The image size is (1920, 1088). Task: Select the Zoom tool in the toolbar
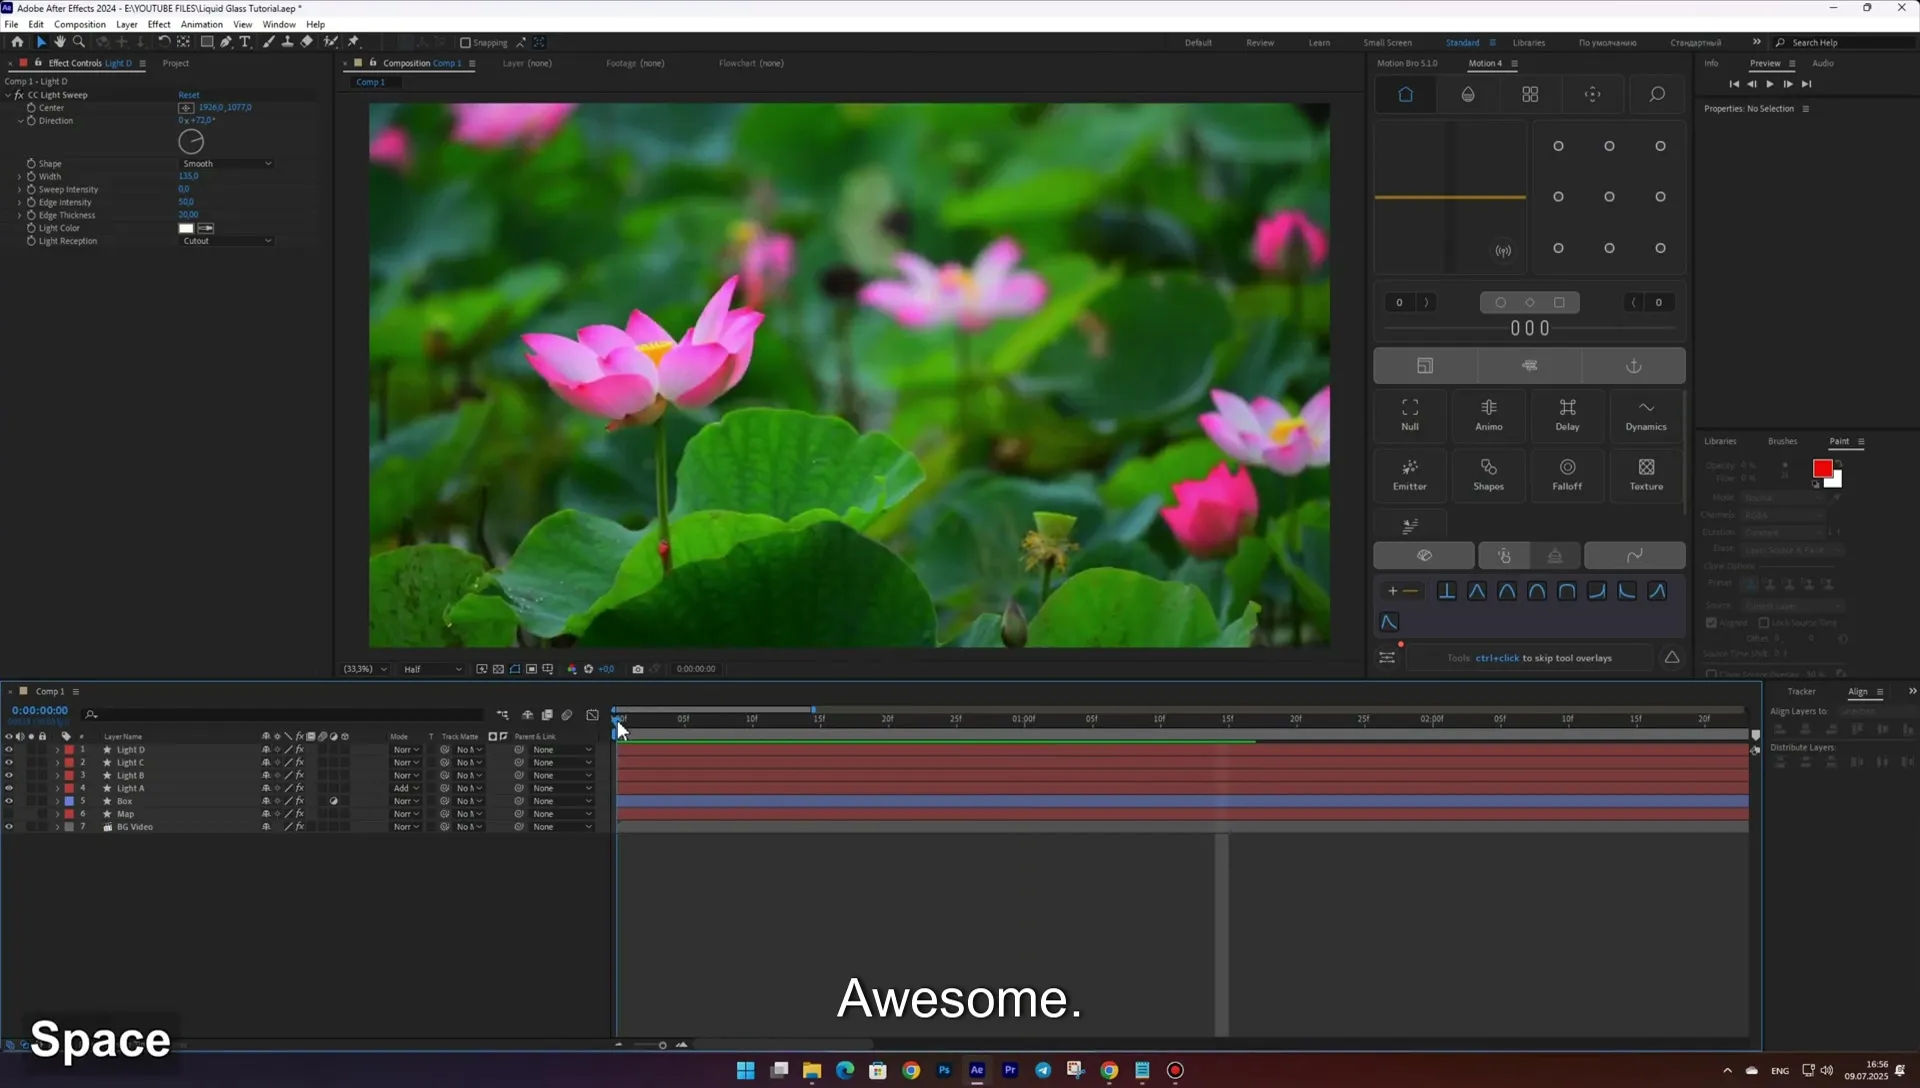pos(79,42)
